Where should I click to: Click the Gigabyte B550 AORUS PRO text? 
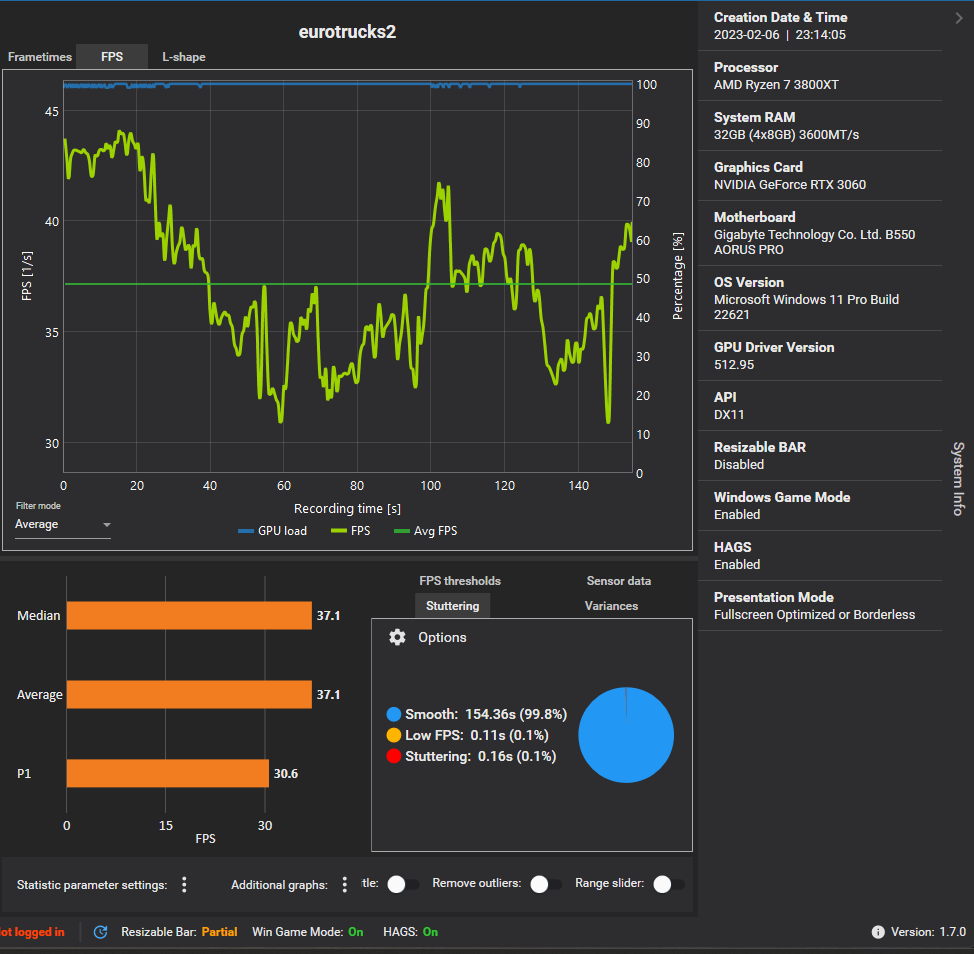[814, 242]
